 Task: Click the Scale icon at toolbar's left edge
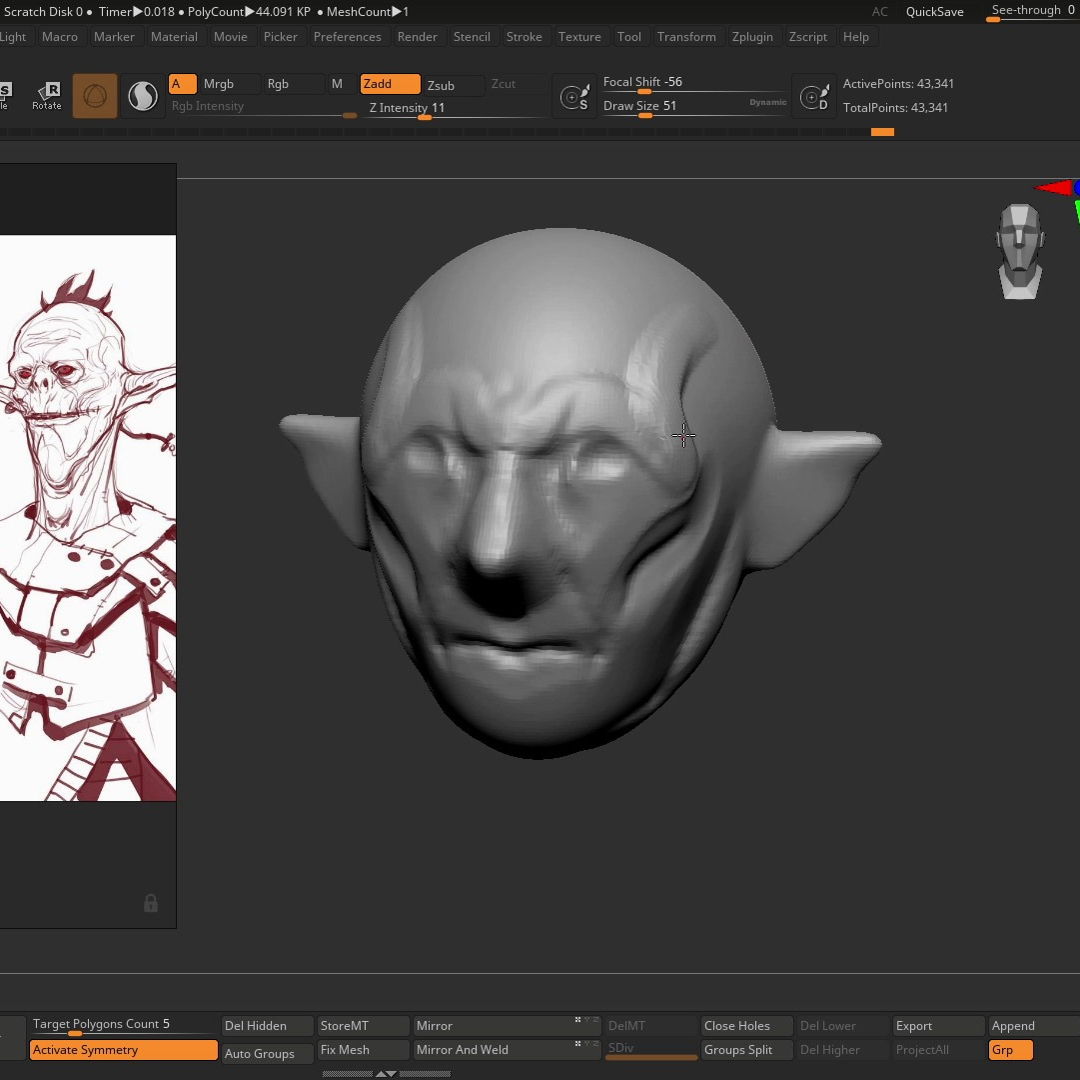[x=3, y=90]
